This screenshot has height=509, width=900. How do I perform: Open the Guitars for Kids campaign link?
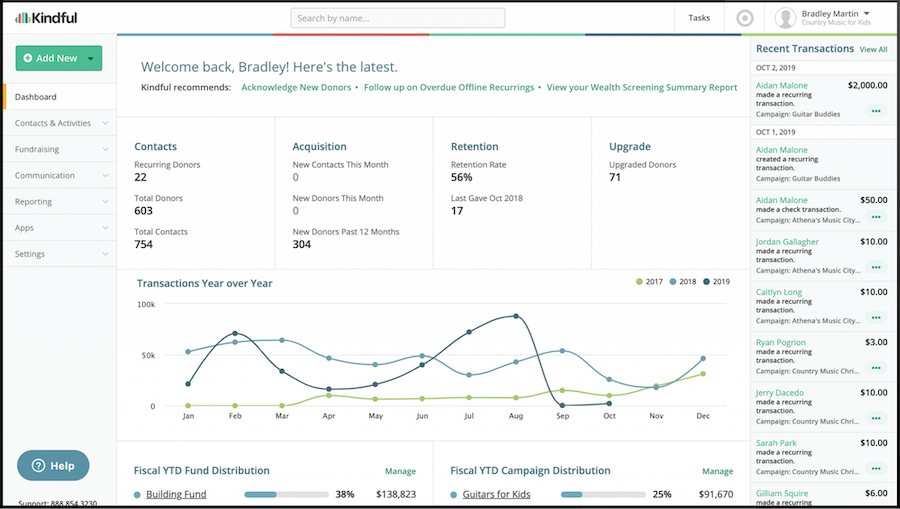[496, 494]
